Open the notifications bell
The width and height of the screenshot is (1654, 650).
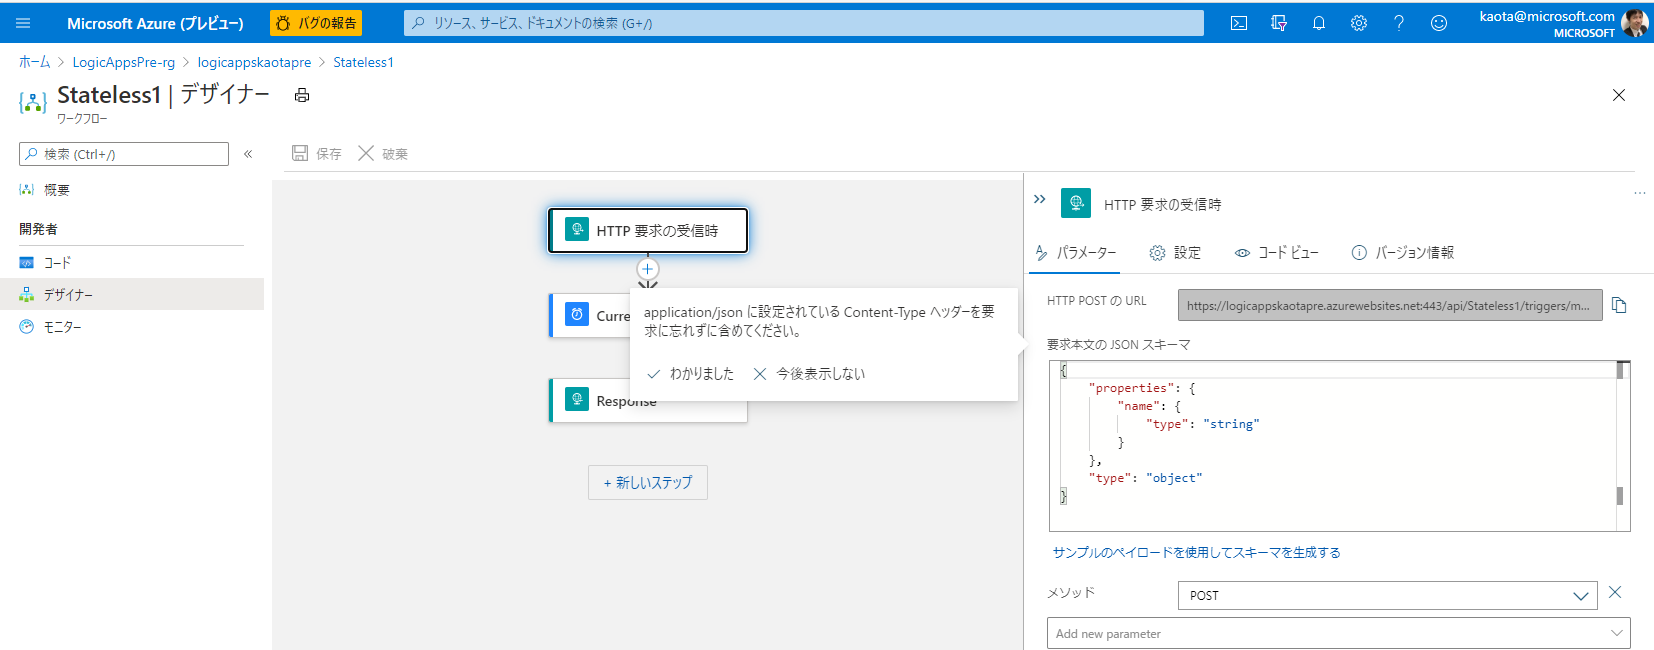tap(1319, 23)
